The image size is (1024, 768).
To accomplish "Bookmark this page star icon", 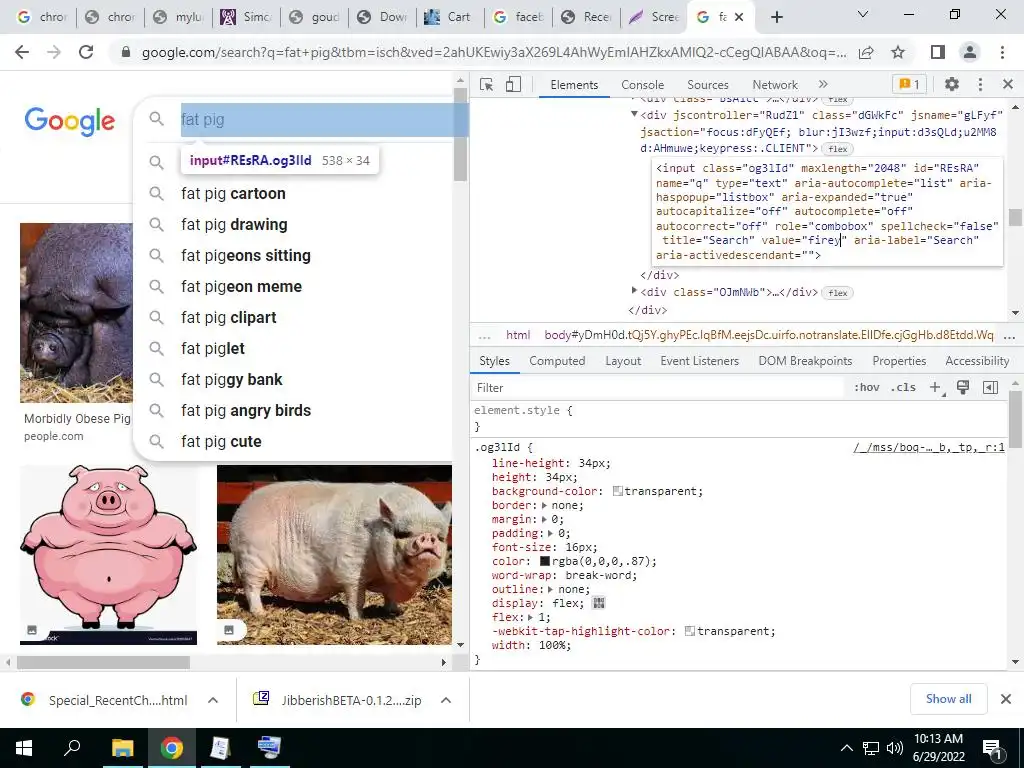I will coord(898,52).
